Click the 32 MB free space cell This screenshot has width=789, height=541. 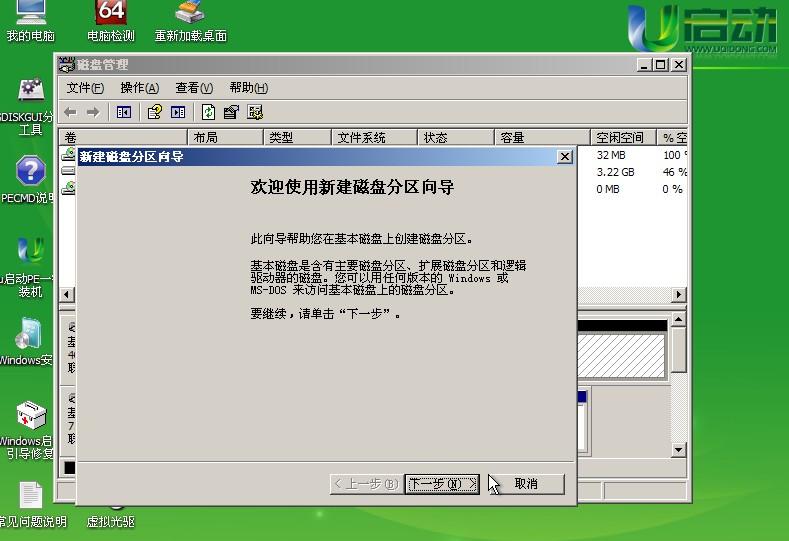point(611,155)
